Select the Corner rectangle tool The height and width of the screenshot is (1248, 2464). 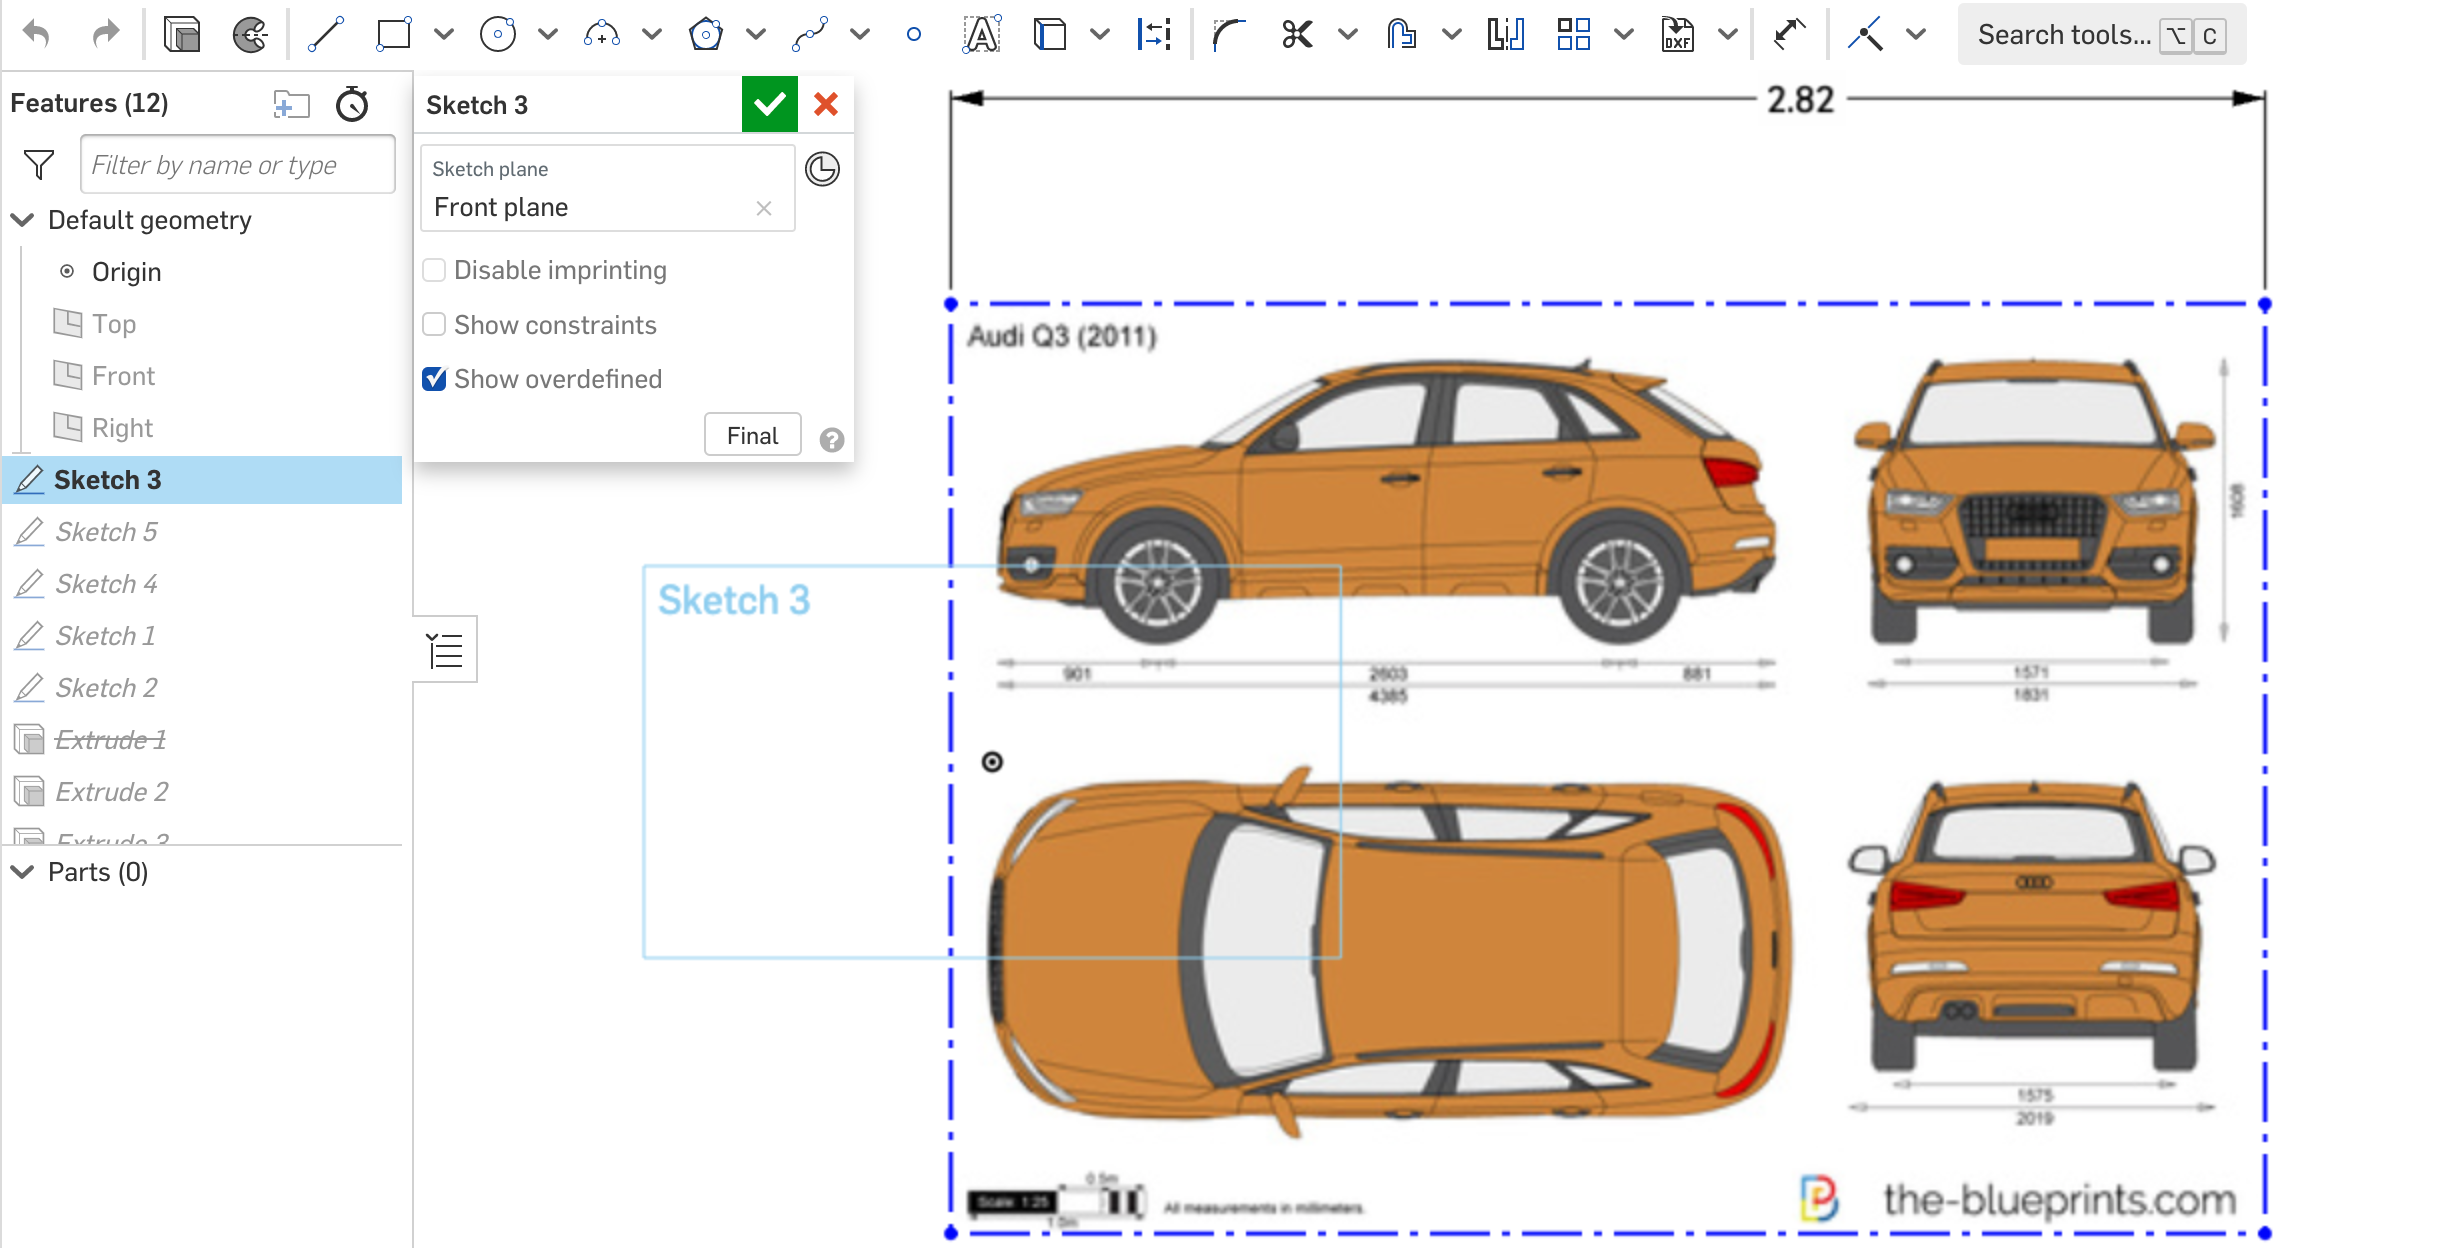[x=392, y=33]
